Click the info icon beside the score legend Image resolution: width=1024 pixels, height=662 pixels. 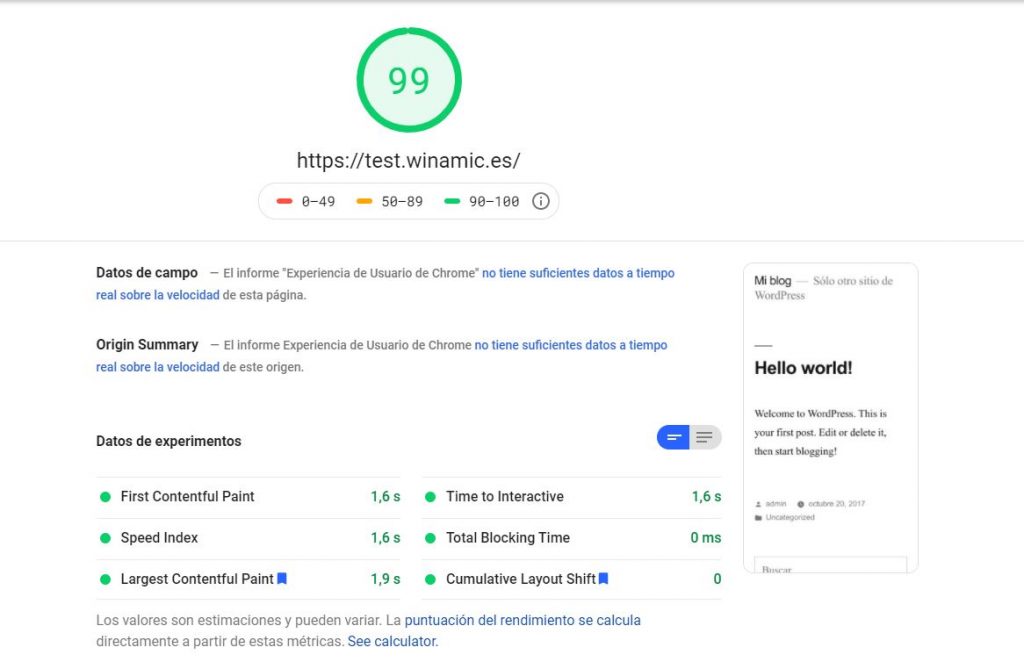tap(540, 201)
